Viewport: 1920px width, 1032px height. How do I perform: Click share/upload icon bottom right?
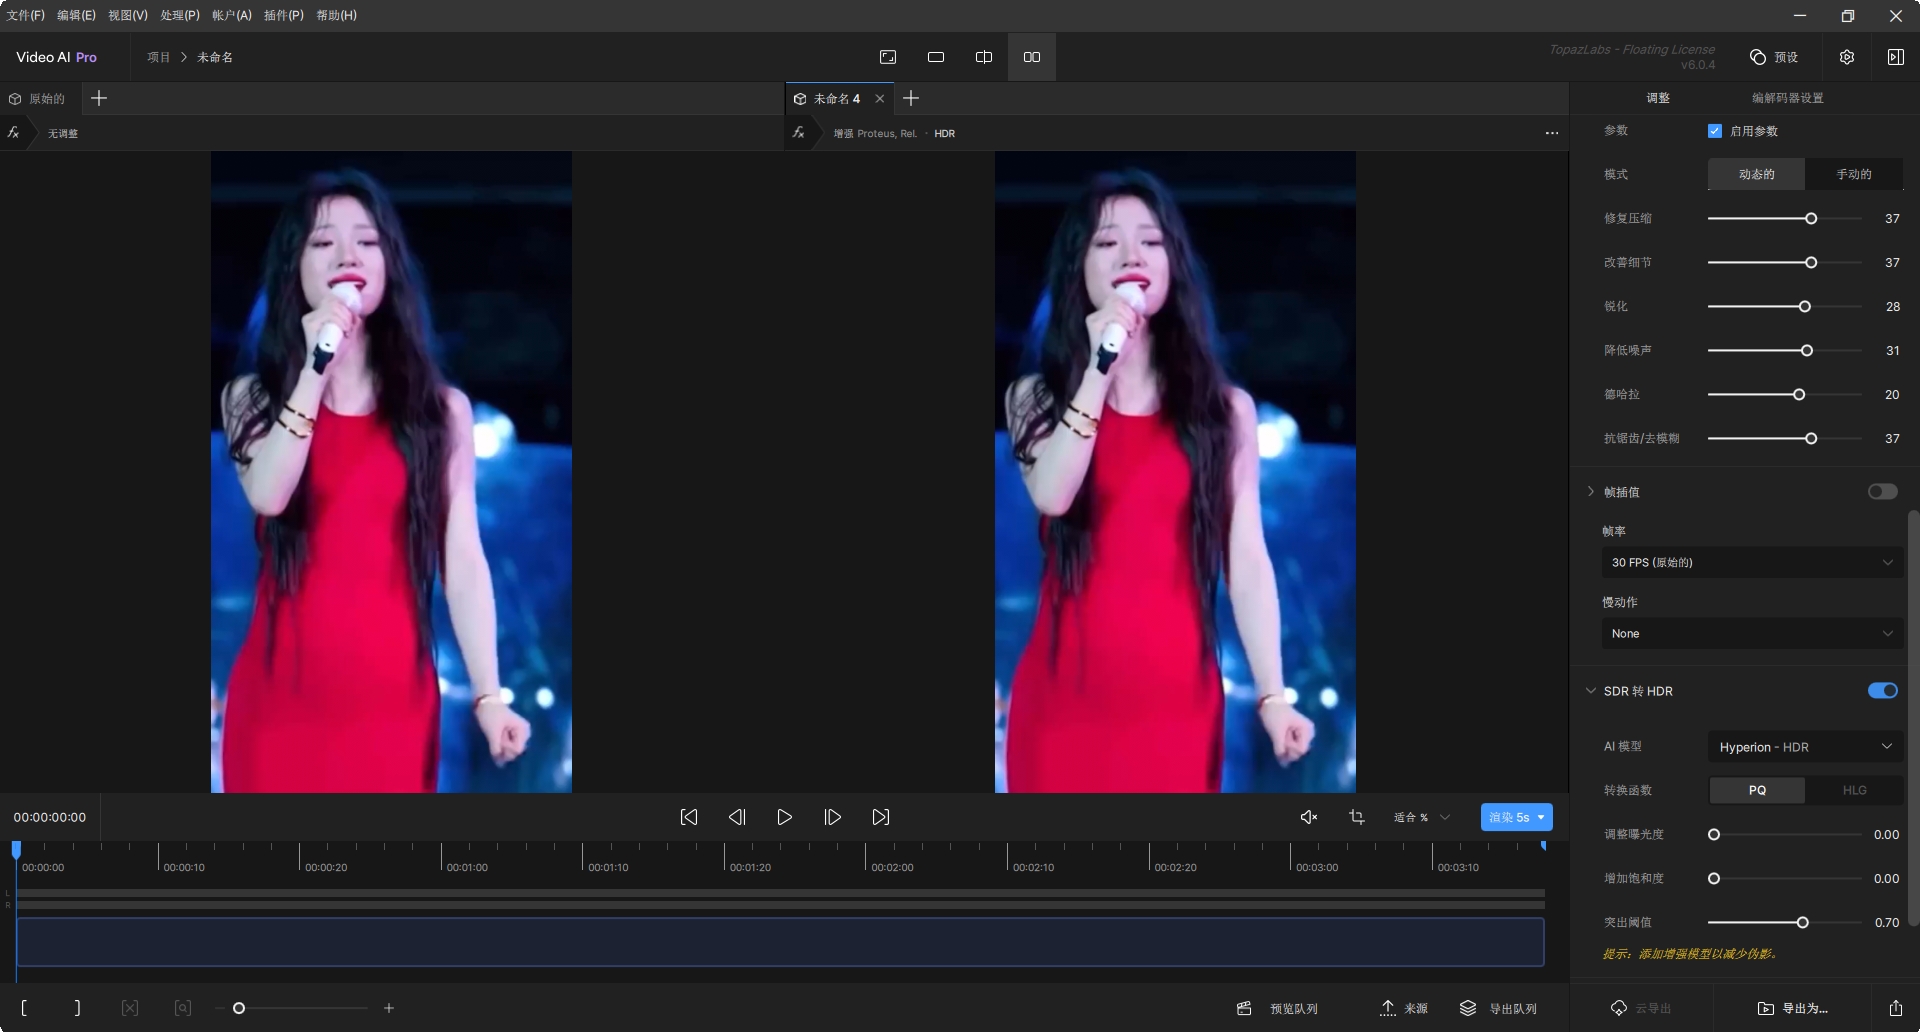[x=1895, y=1008]
